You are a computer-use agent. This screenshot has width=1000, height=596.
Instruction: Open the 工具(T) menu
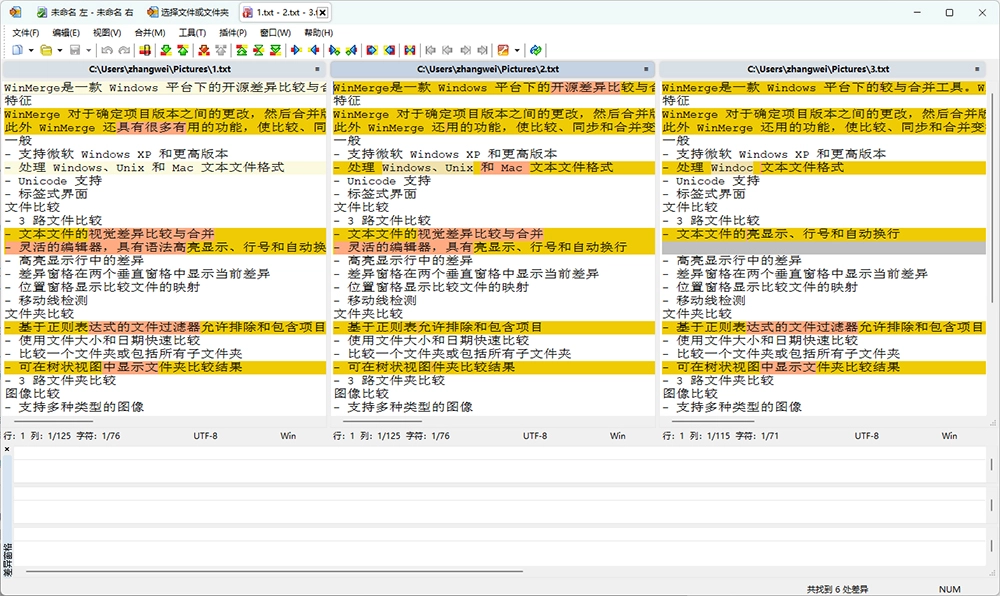(x=192, y=33)
